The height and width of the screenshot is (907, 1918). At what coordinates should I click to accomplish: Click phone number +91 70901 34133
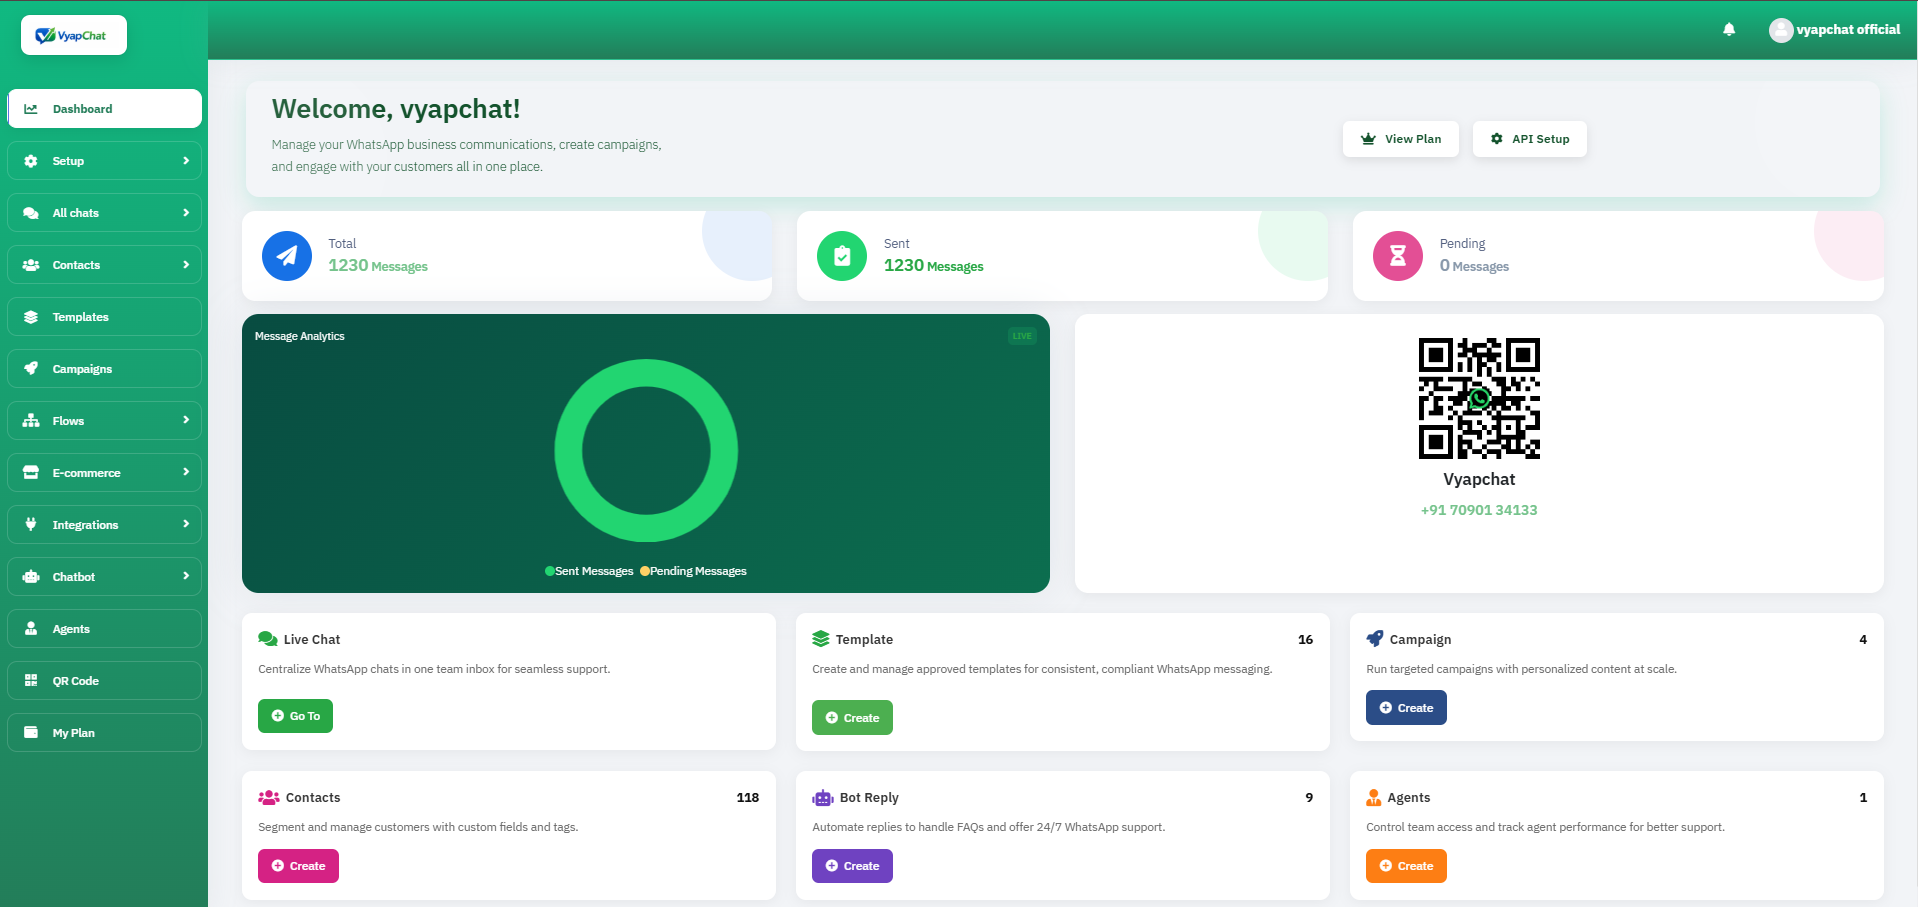(1479, 510)
